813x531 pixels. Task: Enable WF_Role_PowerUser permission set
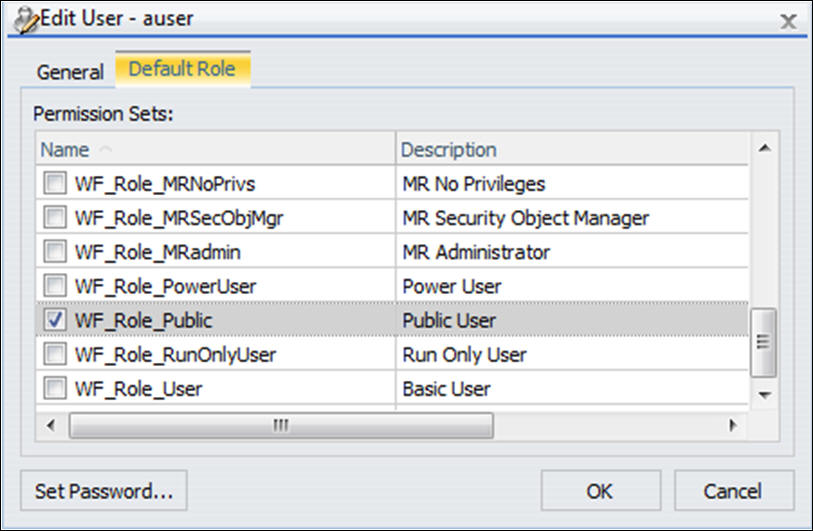(x=55, y=286)
